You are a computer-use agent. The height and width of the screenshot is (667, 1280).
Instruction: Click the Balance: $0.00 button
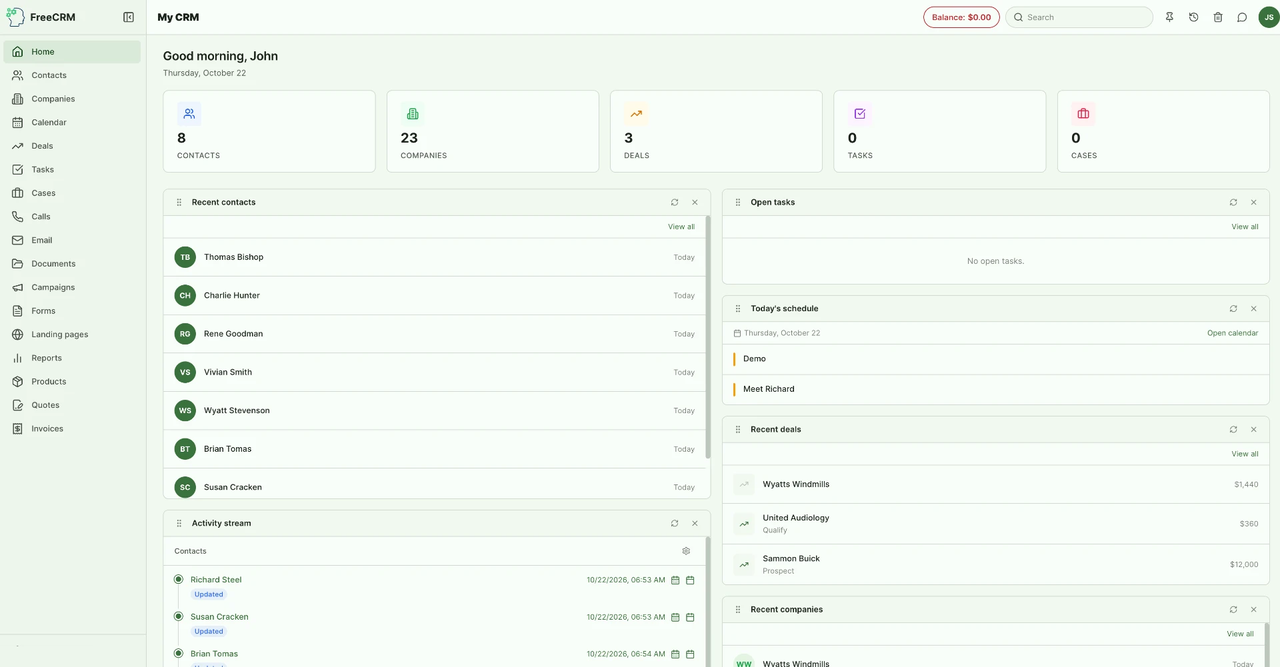(961, 17)
